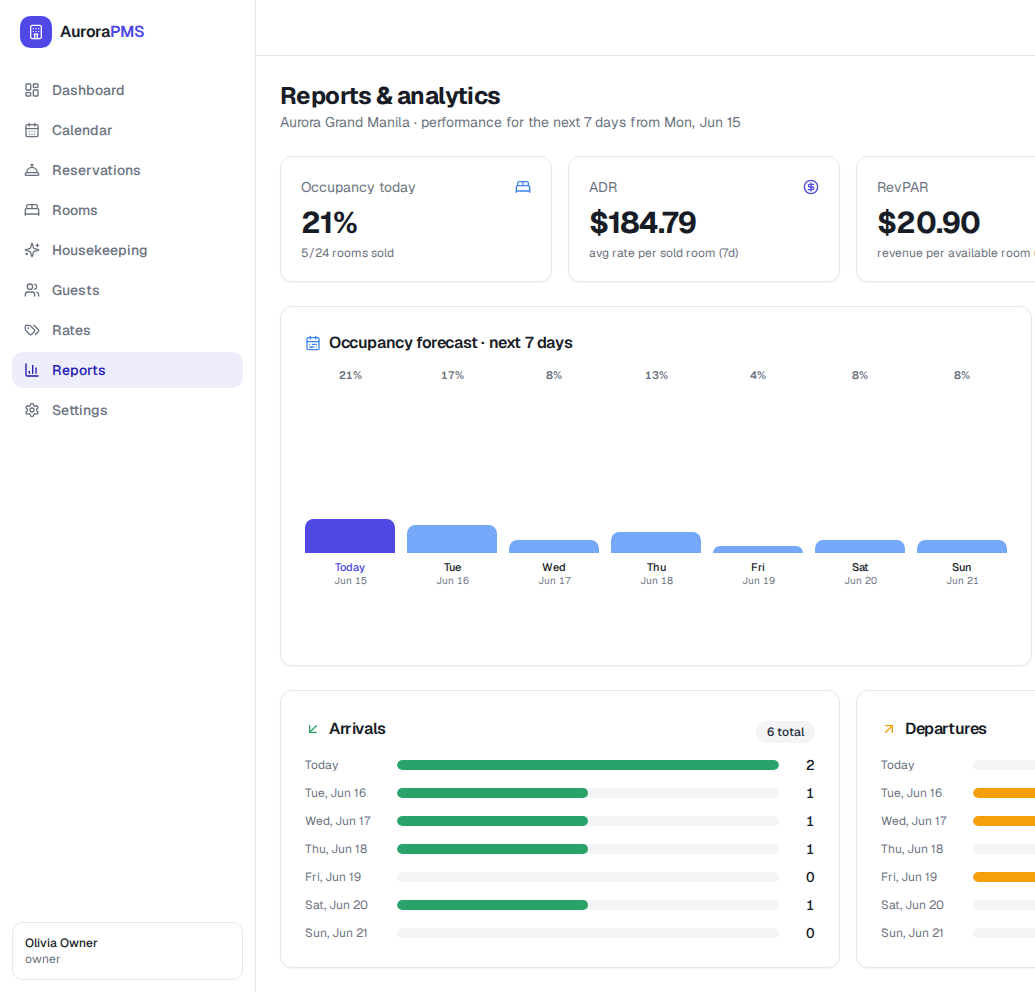Screen dimensions: 1035x992
Task: Click the 4% label above Friday bar
Action: [x=758, y=375]
